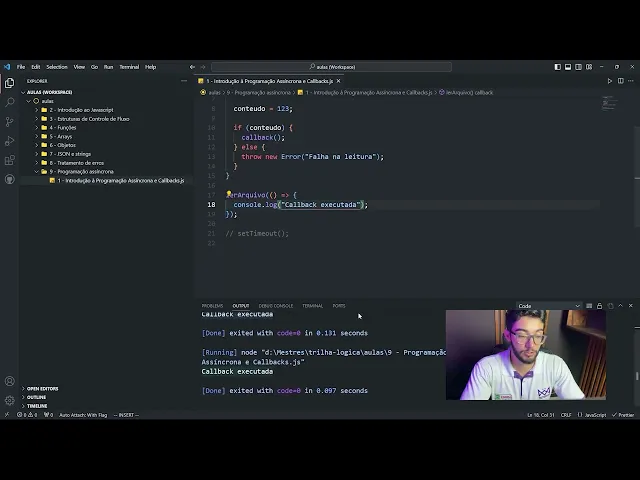This screenshot has width=640, height=480.
Task: Open Explorer Views and More Actions menu
Action: [184, 81]
